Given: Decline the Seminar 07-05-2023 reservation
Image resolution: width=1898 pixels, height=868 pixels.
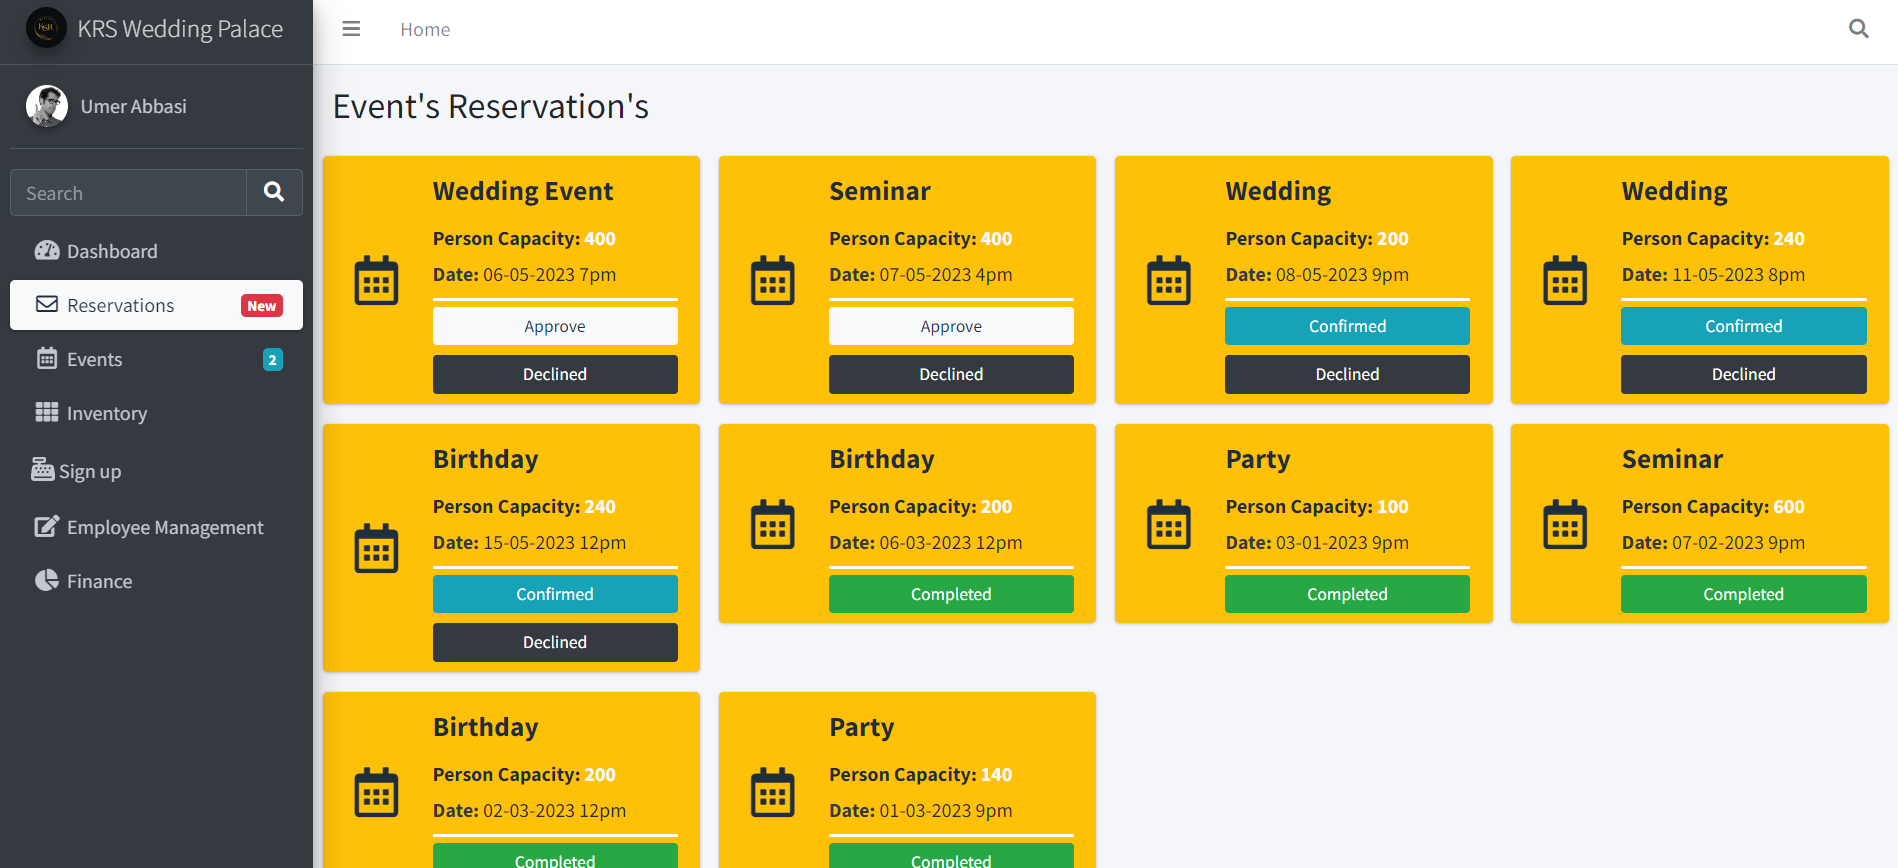Looking at the screenshot, I should click(x=951, y=374).
